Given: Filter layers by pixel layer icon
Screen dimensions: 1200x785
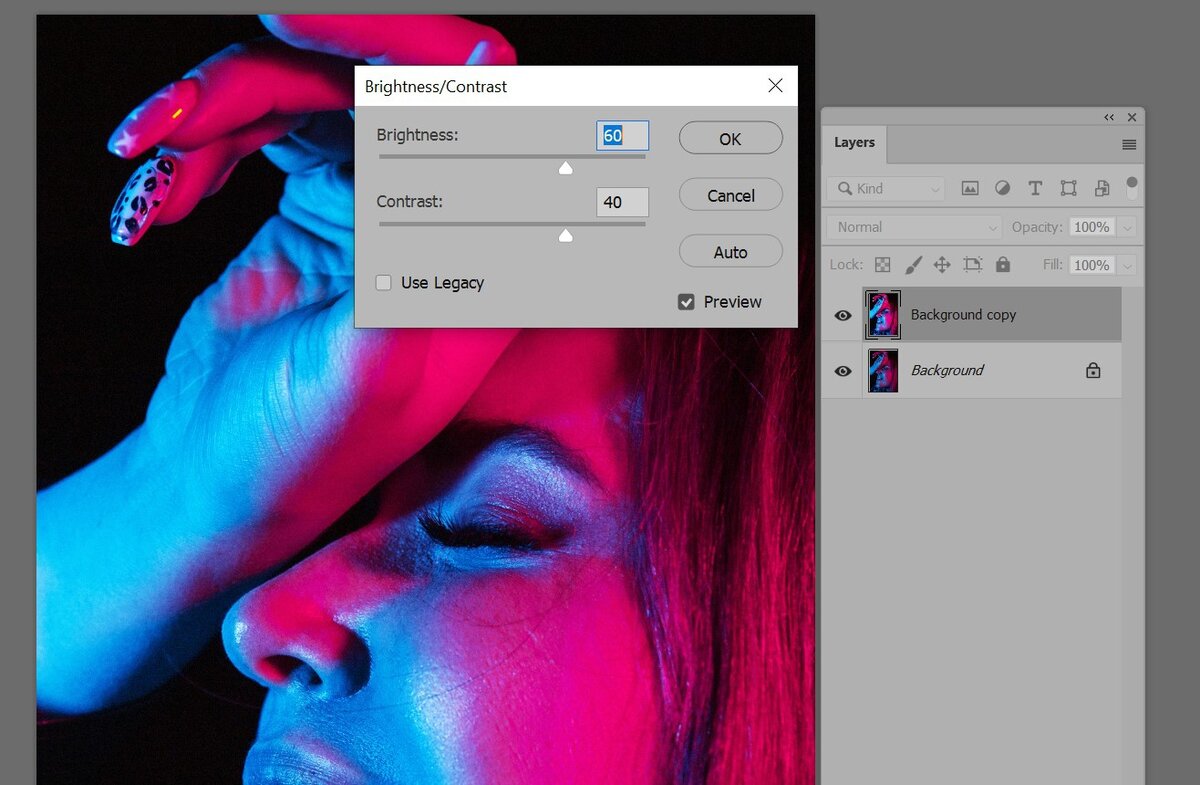Looking at the screenshot, I should [969, 188].
